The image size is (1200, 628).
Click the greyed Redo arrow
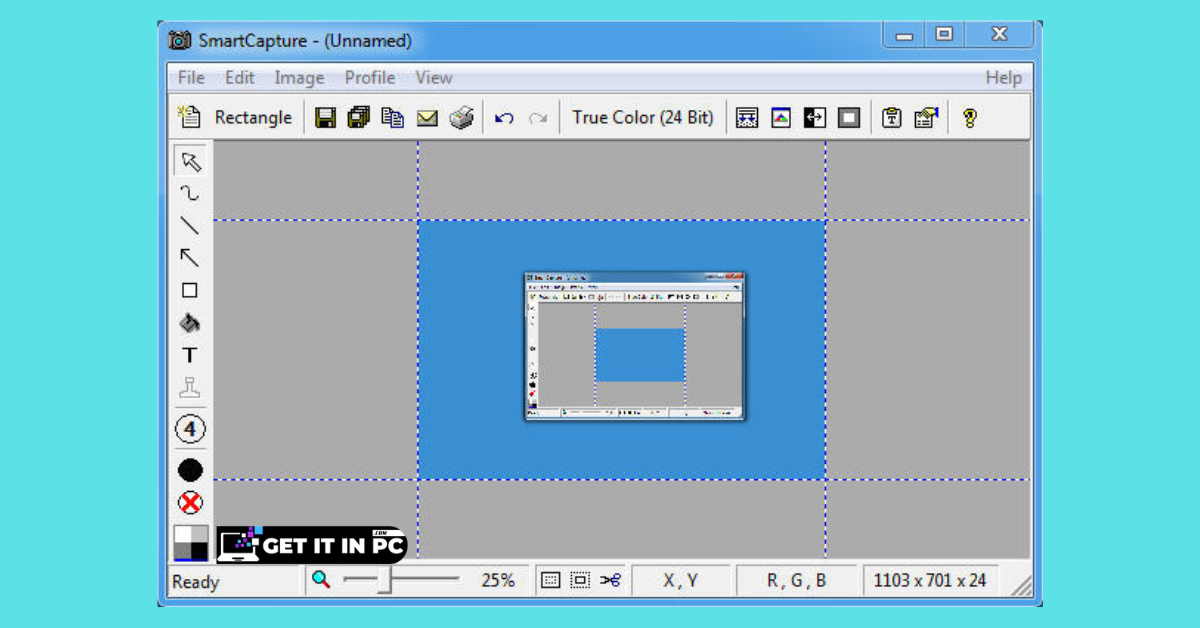point(538,118)
